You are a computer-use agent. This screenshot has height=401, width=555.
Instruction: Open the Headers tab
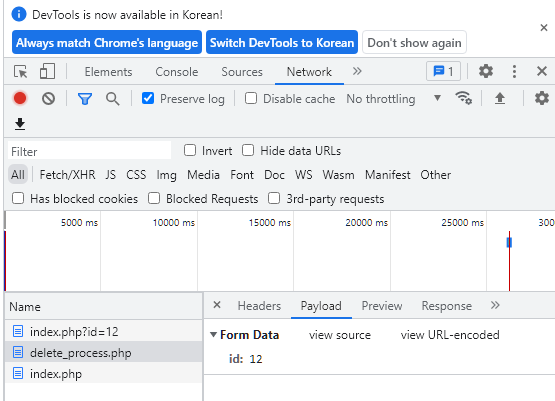point(259,306)
